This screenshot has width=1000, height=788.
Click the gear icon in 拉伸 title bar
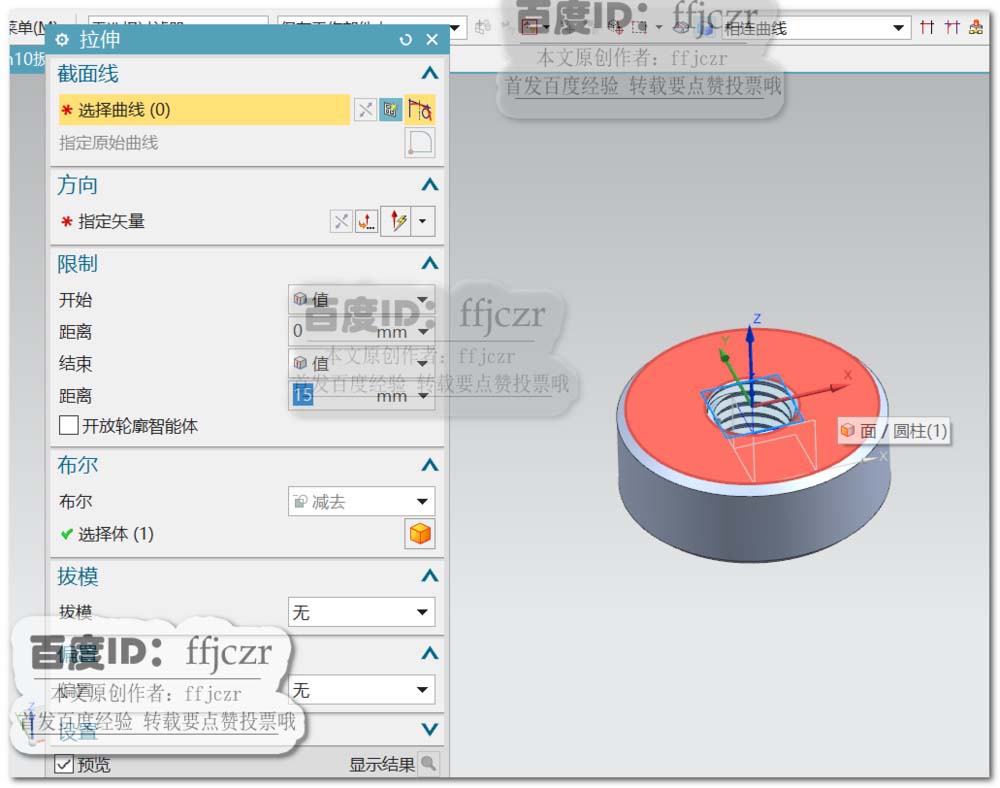[62, 40]
